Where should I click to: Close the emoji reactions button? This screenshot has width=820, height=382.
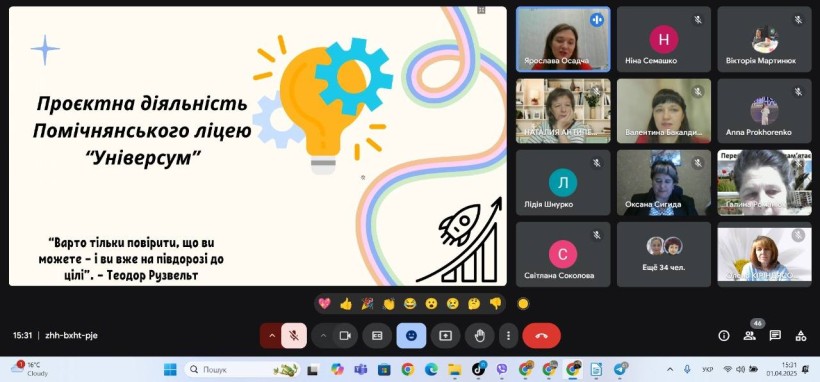pyautogui.click(x=411, y=336)
